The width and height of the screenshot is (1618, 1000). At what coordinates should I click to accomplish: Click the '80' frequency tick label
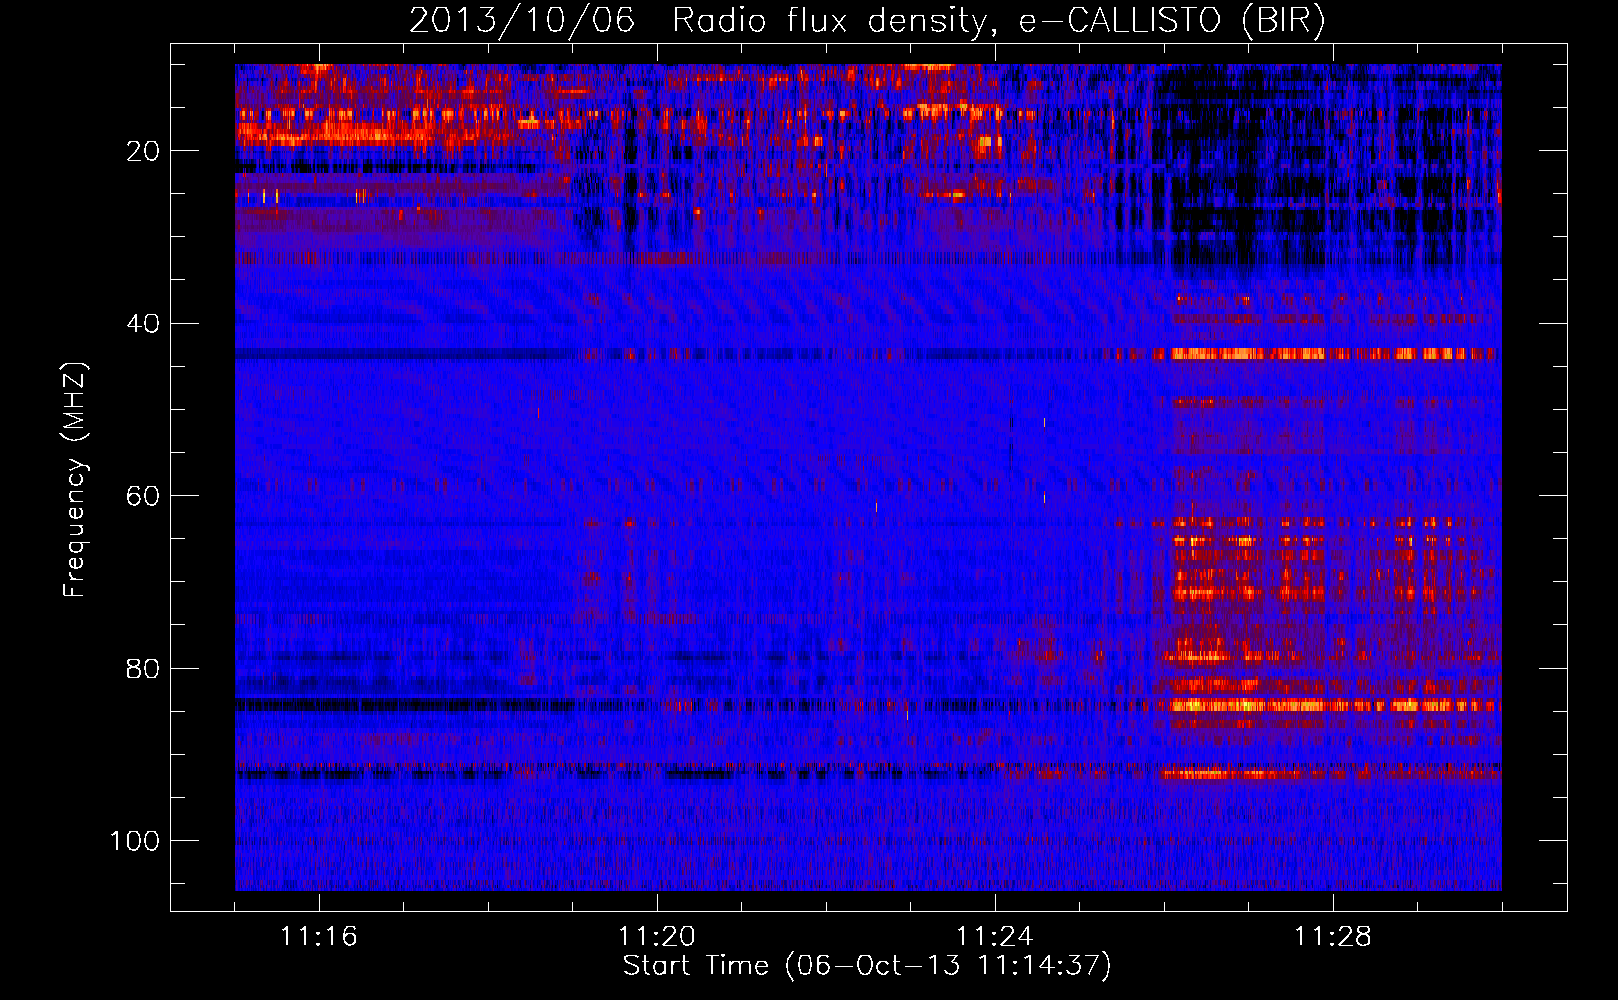pos(144,668)
